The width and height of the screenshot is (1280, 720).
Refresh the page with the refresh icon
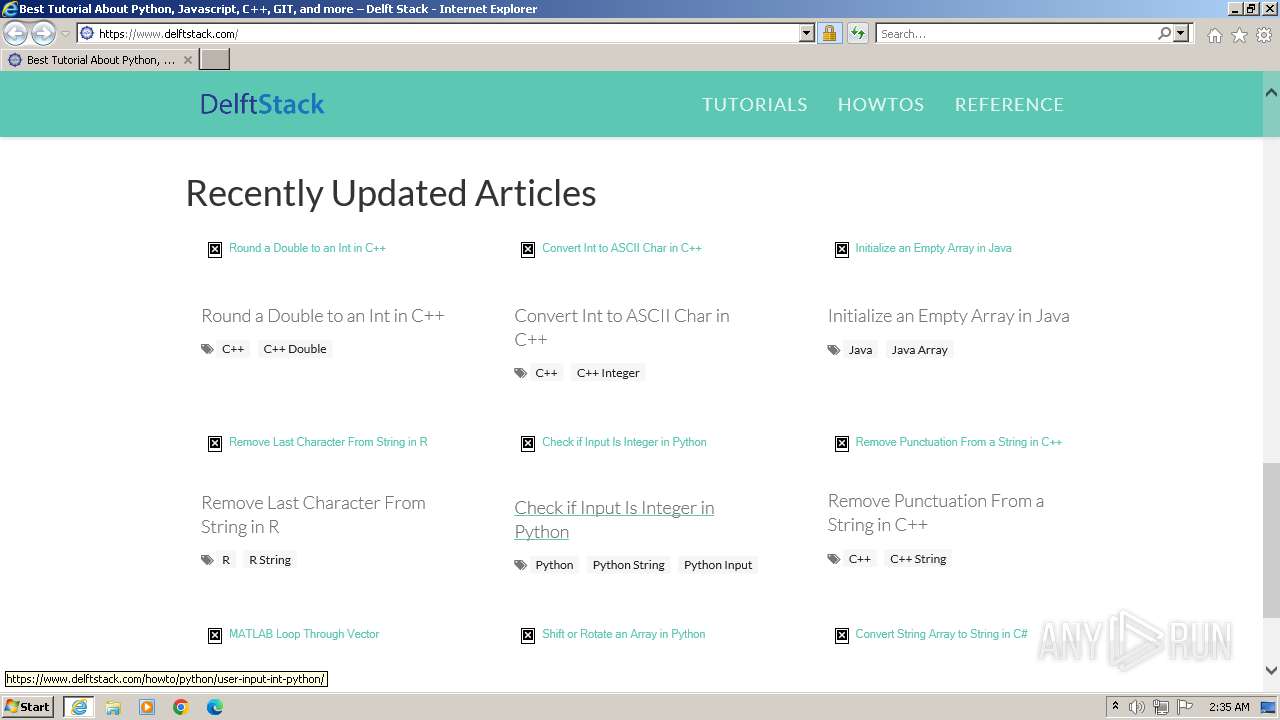(x=858, y=33)
